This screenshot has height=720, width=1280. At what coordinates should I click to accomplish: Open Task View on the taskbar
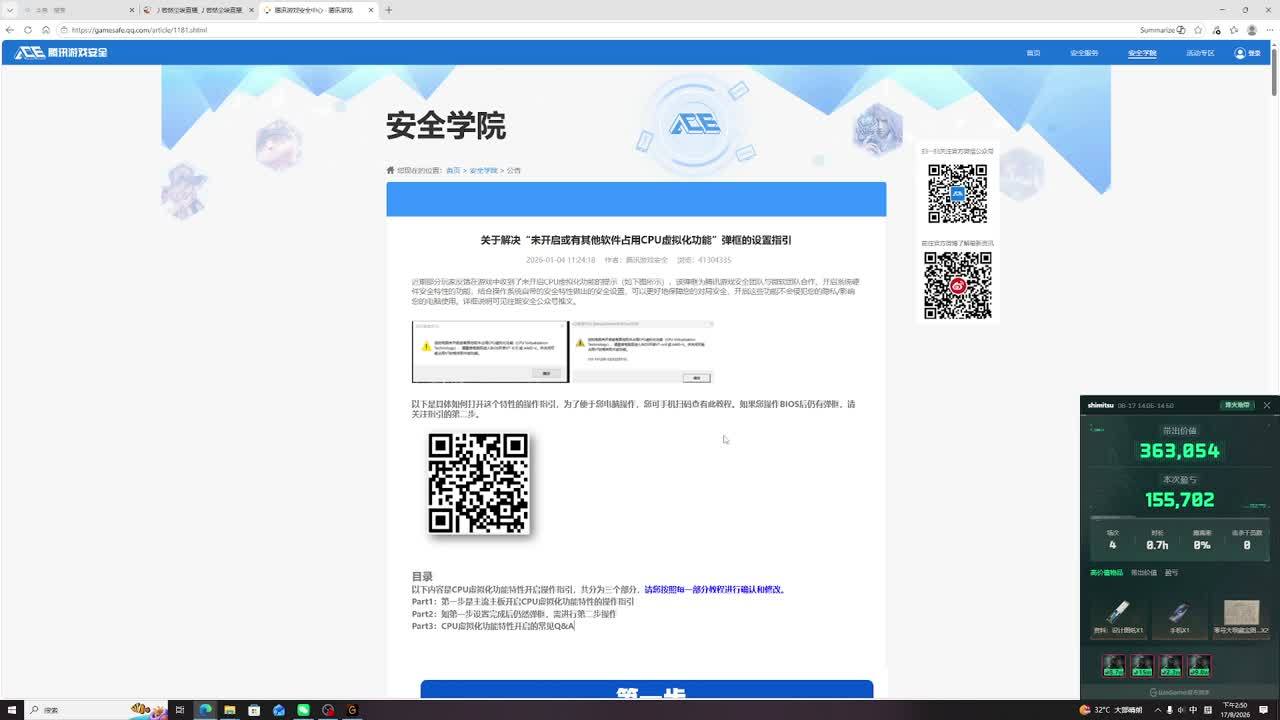(x=180, y=710)
